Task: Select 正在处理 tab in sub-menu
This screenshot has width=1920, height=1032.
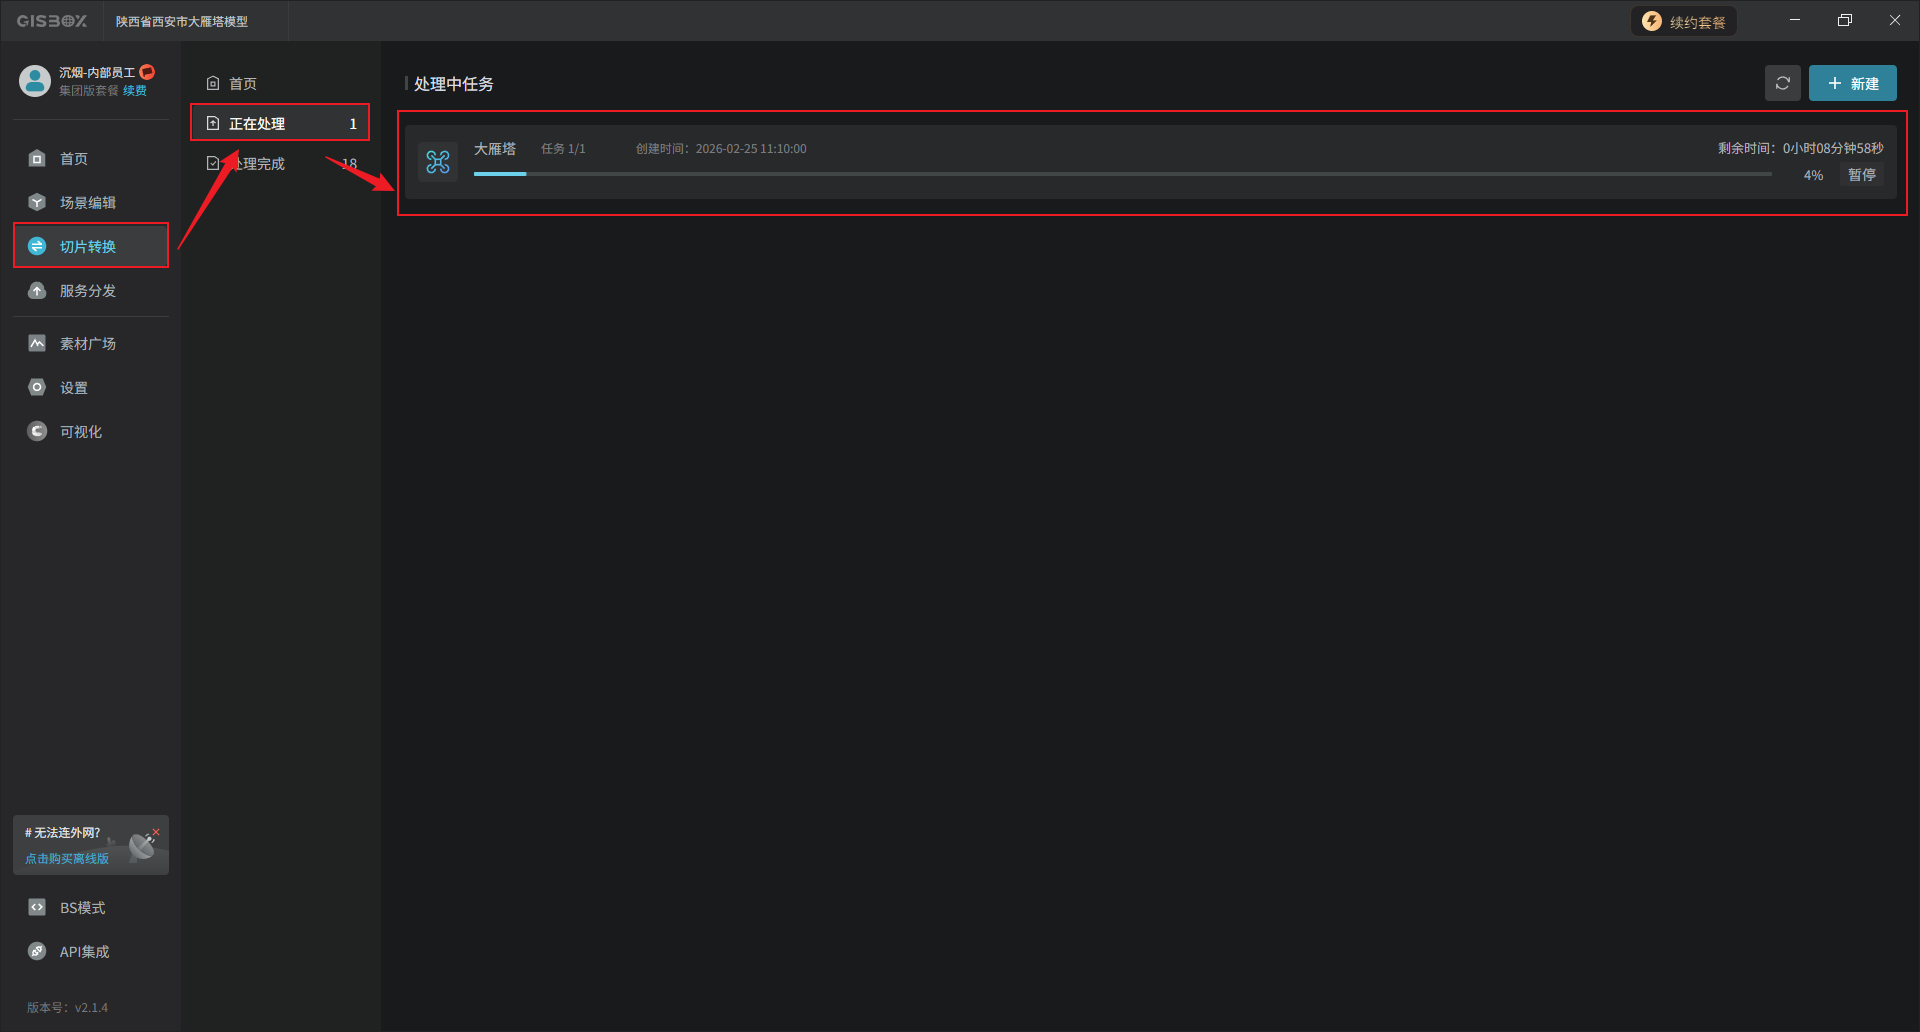Action: point(257,124)
